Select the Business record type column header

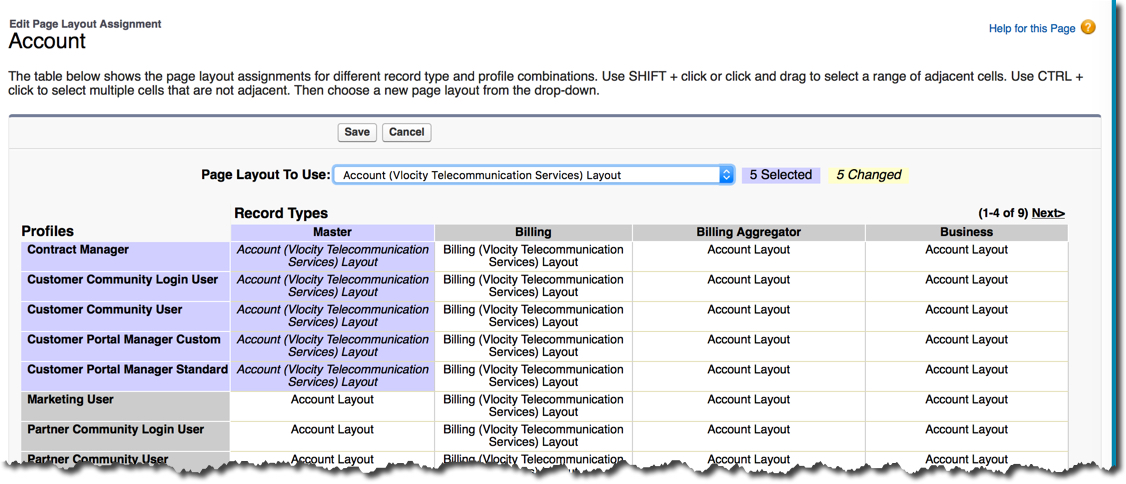(967, 232)
